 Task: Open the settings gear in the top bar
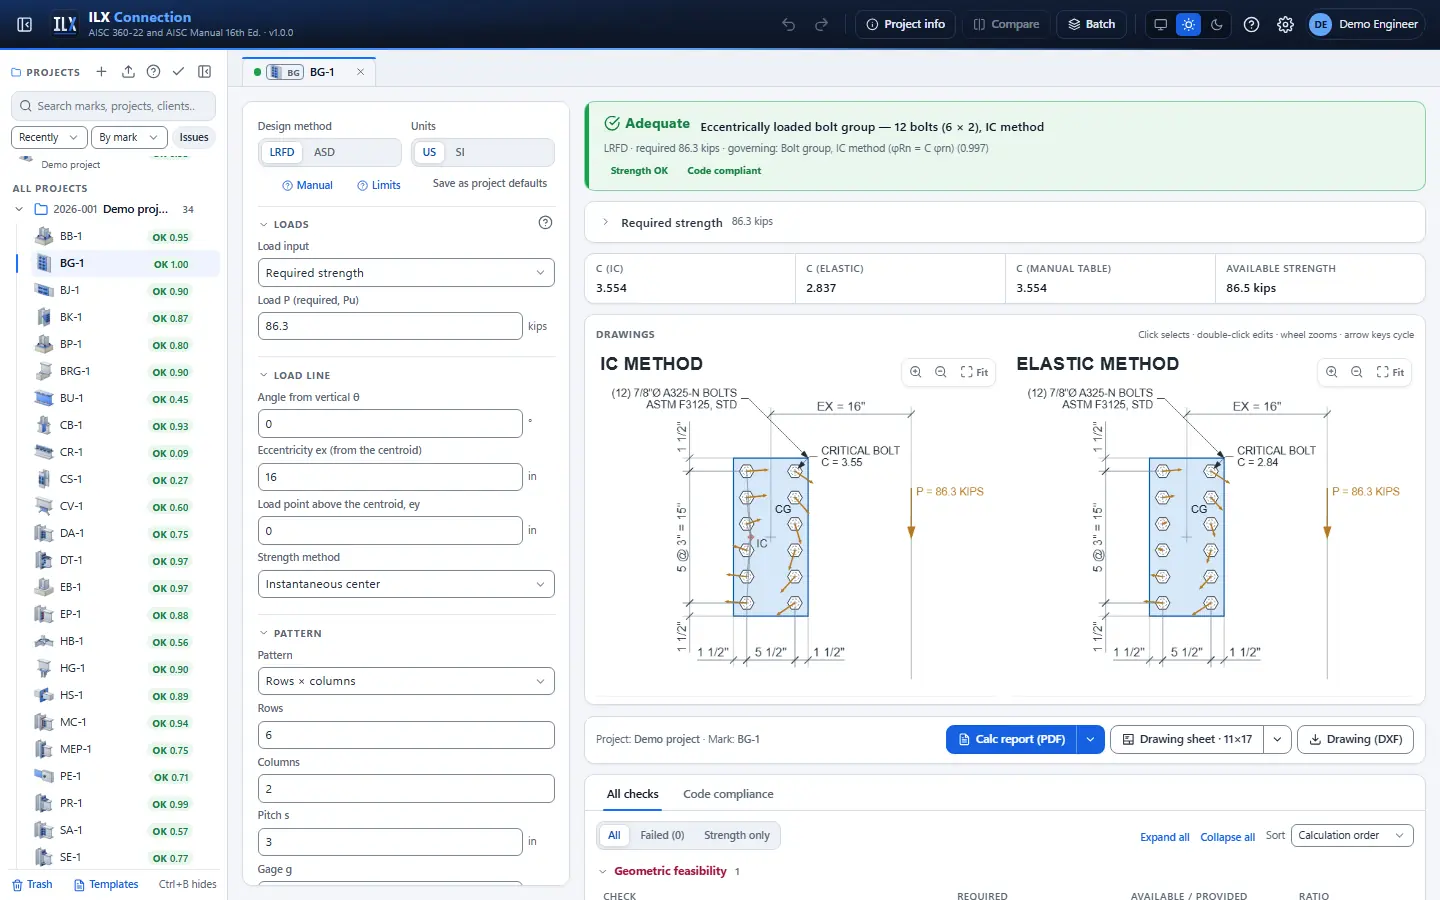1286,24
